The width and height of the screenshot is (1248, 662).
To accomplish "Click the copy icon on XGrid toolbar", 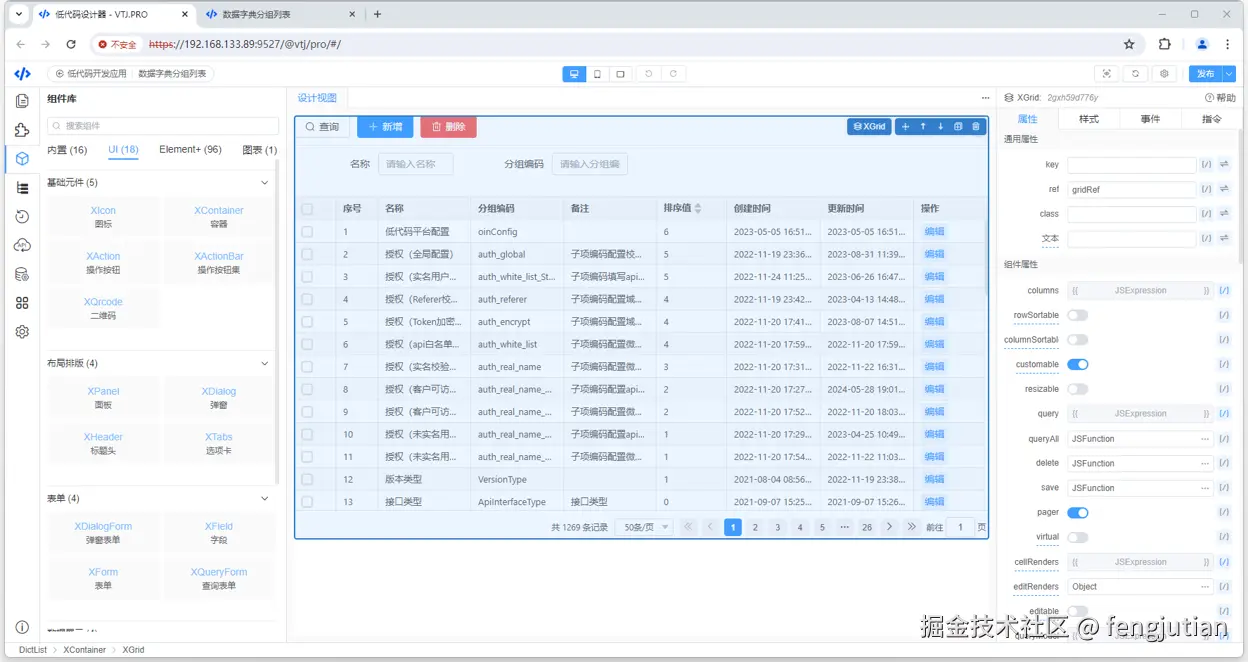I will point(958,127).
